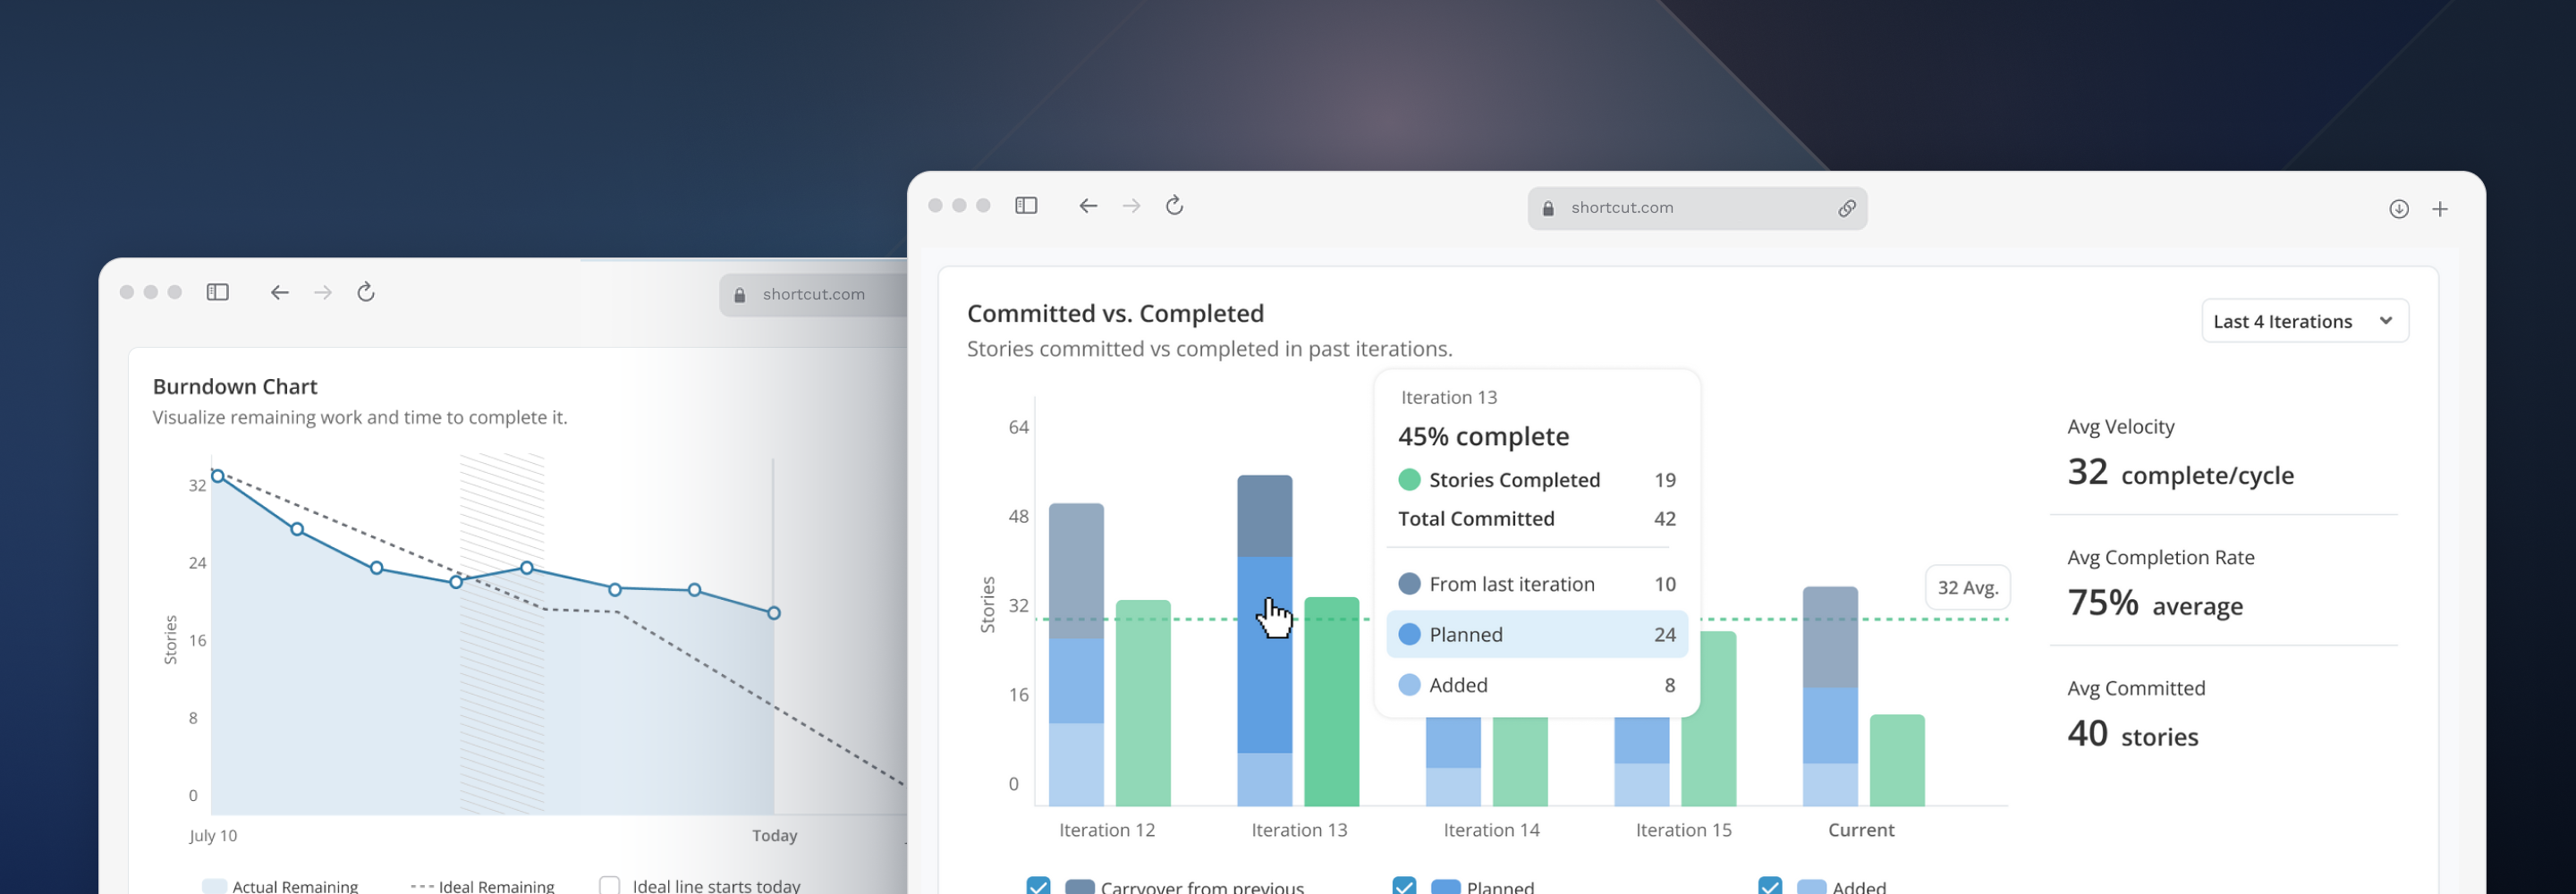Click the Iteration 15 axis label
This screenshot has width=2576, height=894.
1684,830
